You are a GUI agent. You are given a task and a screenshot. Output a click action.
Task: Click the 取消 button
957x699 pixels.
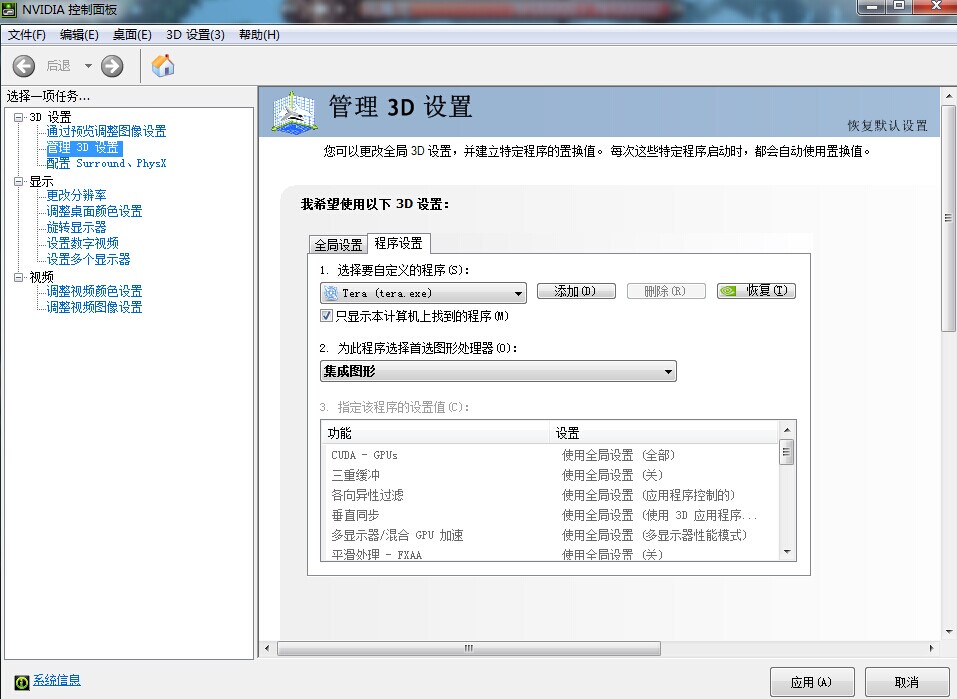click(907, 682)
